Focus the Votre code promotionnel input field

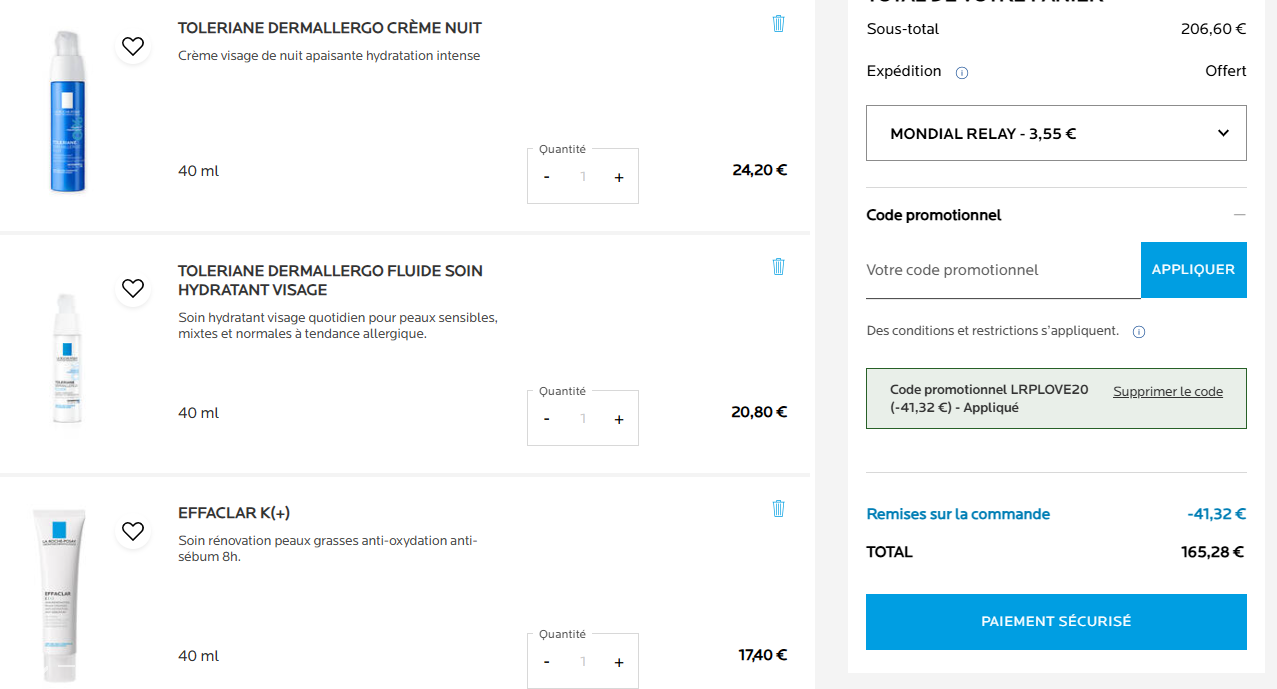[1002, 270]
